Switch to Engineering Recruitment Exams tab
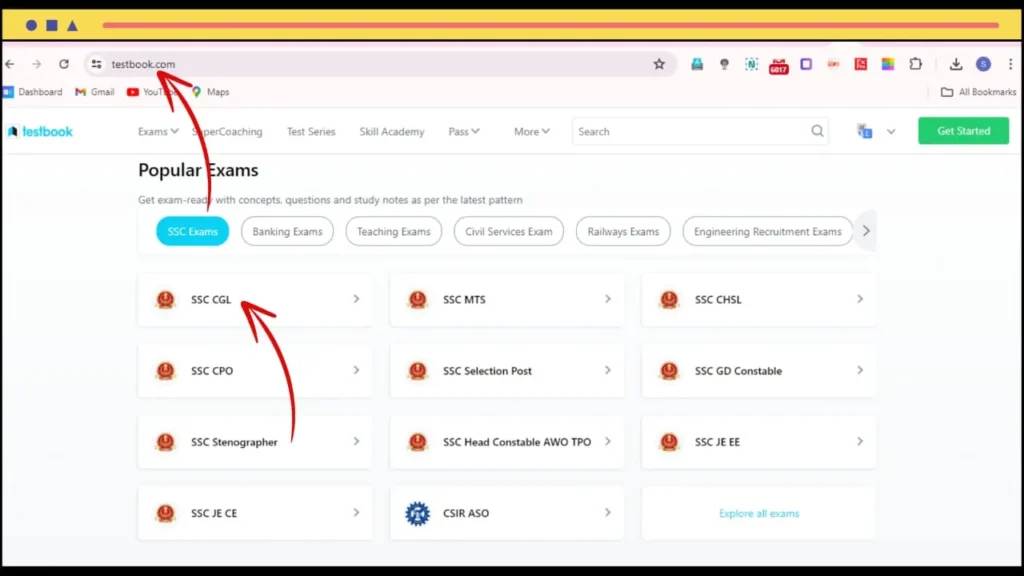The width and height of the screenshot is (1024, 576). (767, 231)
